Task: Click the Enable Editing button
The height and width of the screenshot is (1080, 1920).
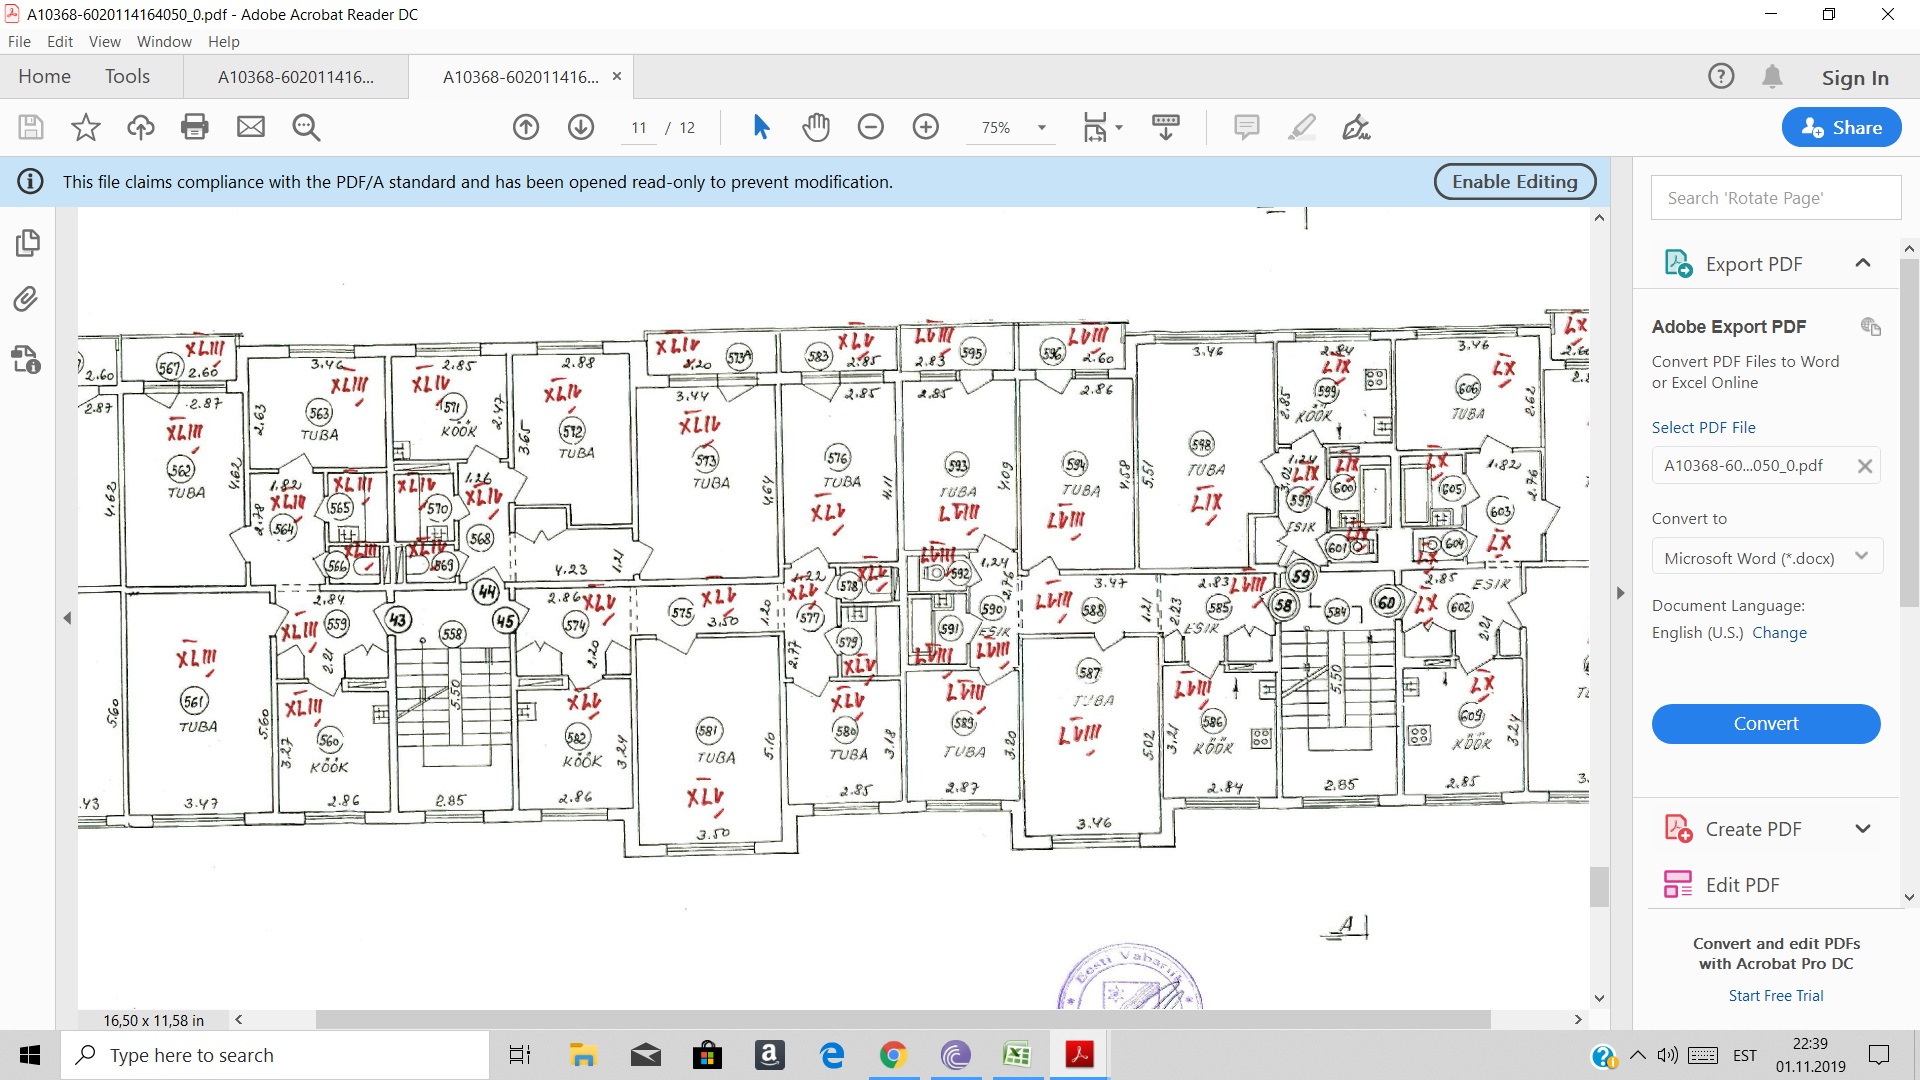Action: click(1514, 182)
